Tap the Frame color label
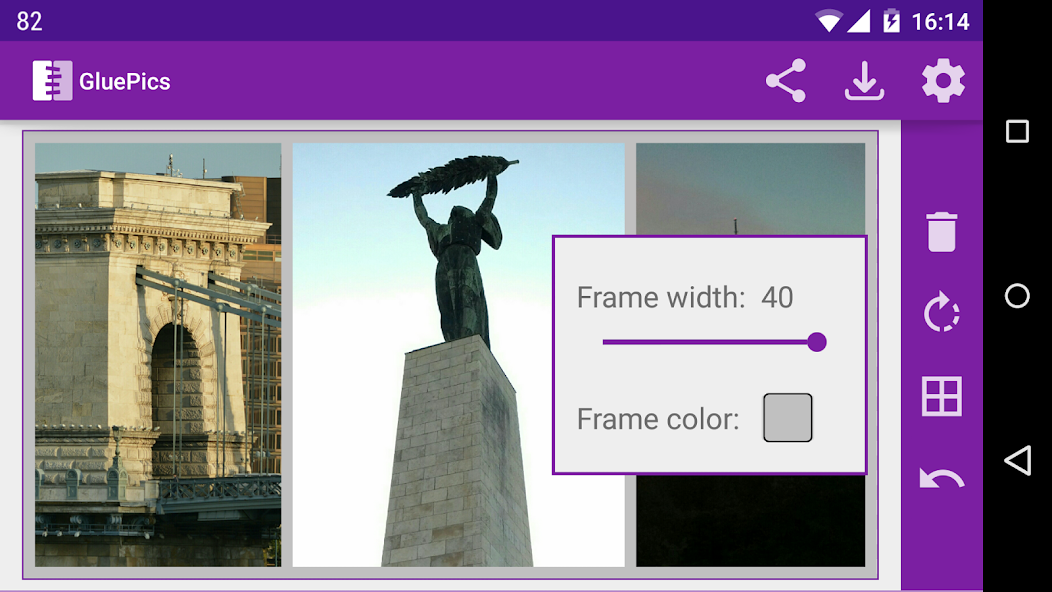This screenshot has height=592, width=1052. (658, 419)
